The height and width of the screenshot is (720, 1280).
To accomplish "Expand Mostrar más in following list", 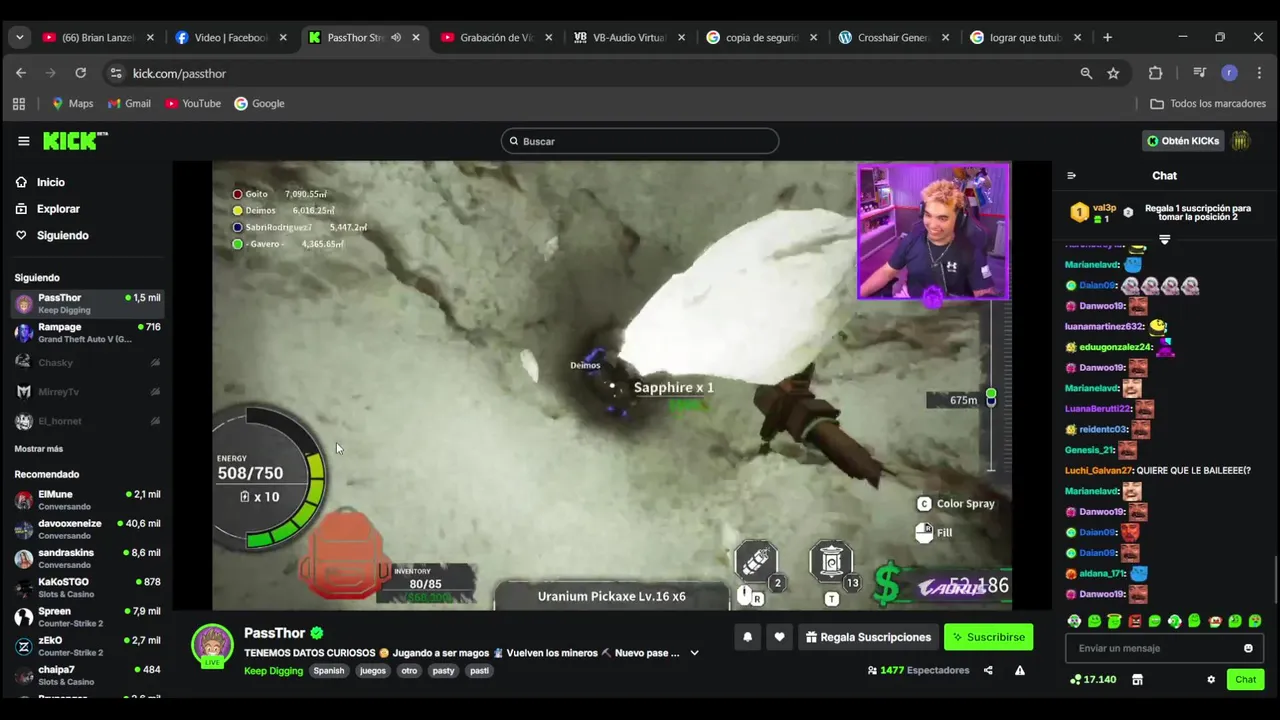I will [x=39, y=449].
